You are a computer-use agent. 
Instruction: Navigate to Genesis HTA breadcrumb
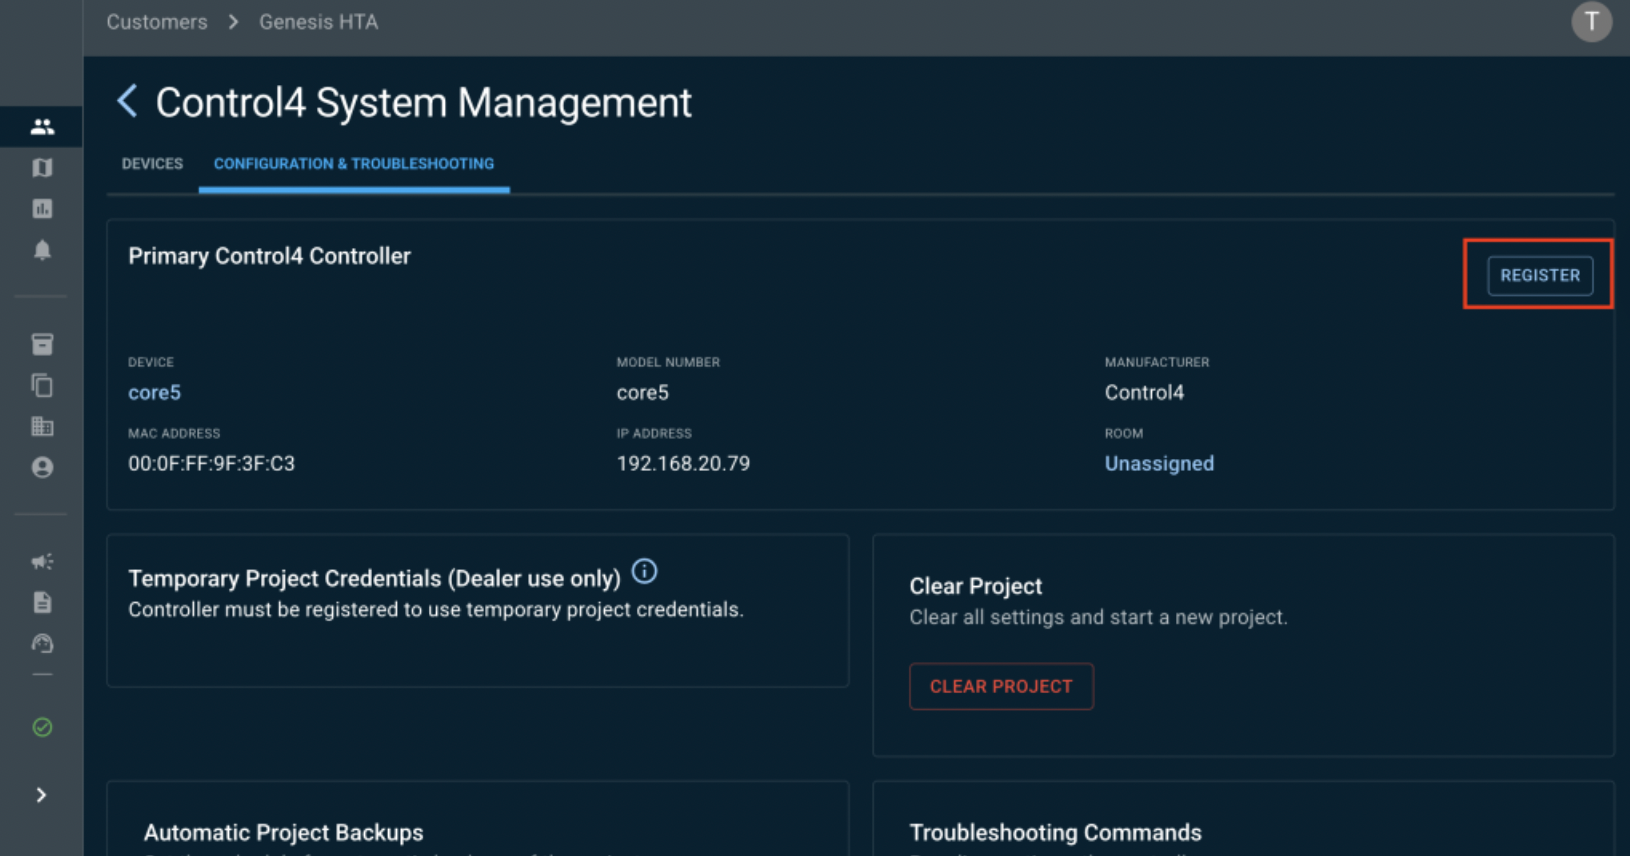click(x=319, y=22)
